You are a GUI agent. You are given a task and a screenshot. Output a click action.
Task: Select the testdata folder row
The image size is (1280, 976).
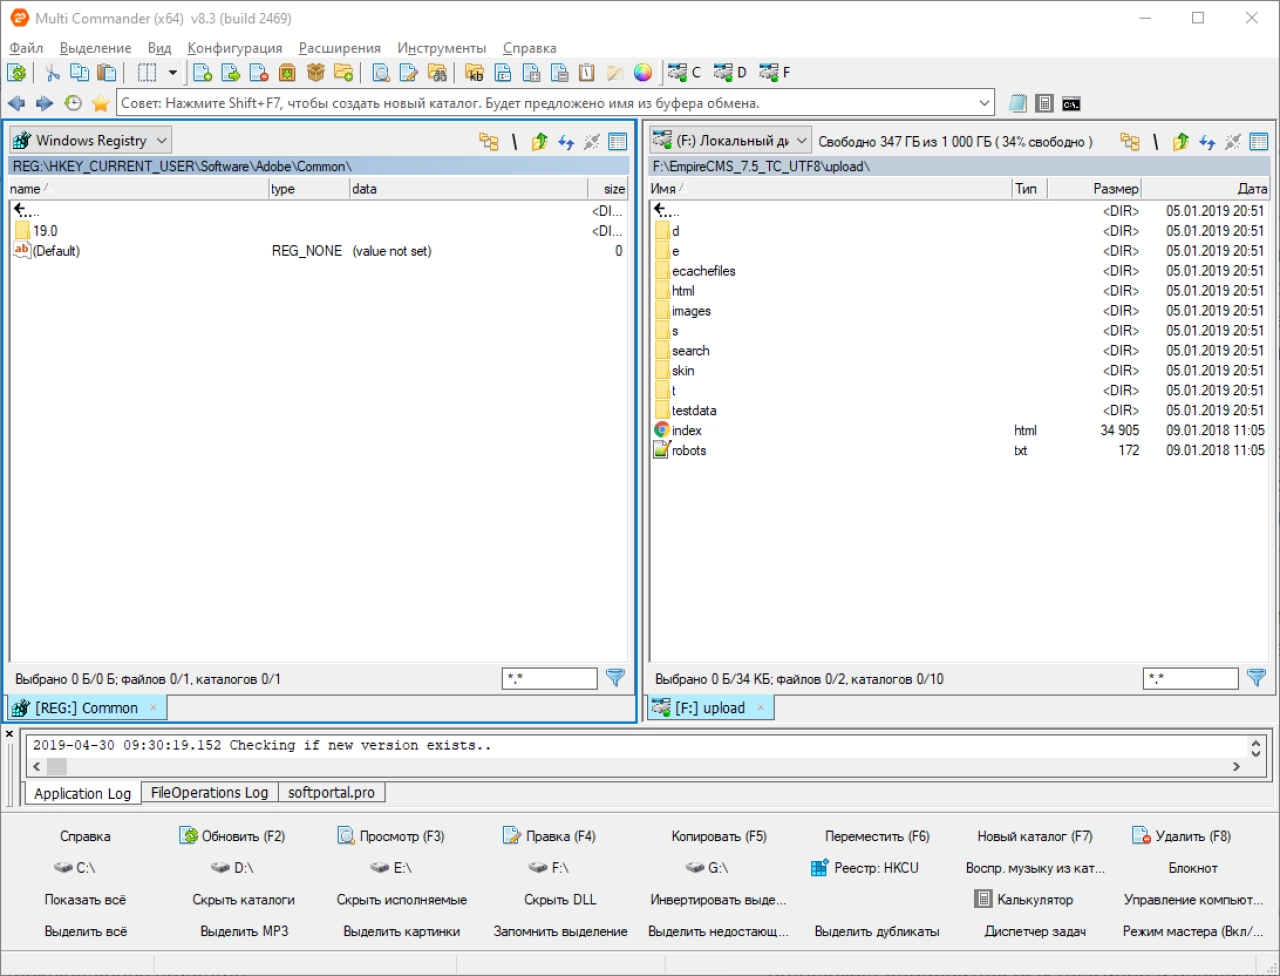tap(959, 411)
